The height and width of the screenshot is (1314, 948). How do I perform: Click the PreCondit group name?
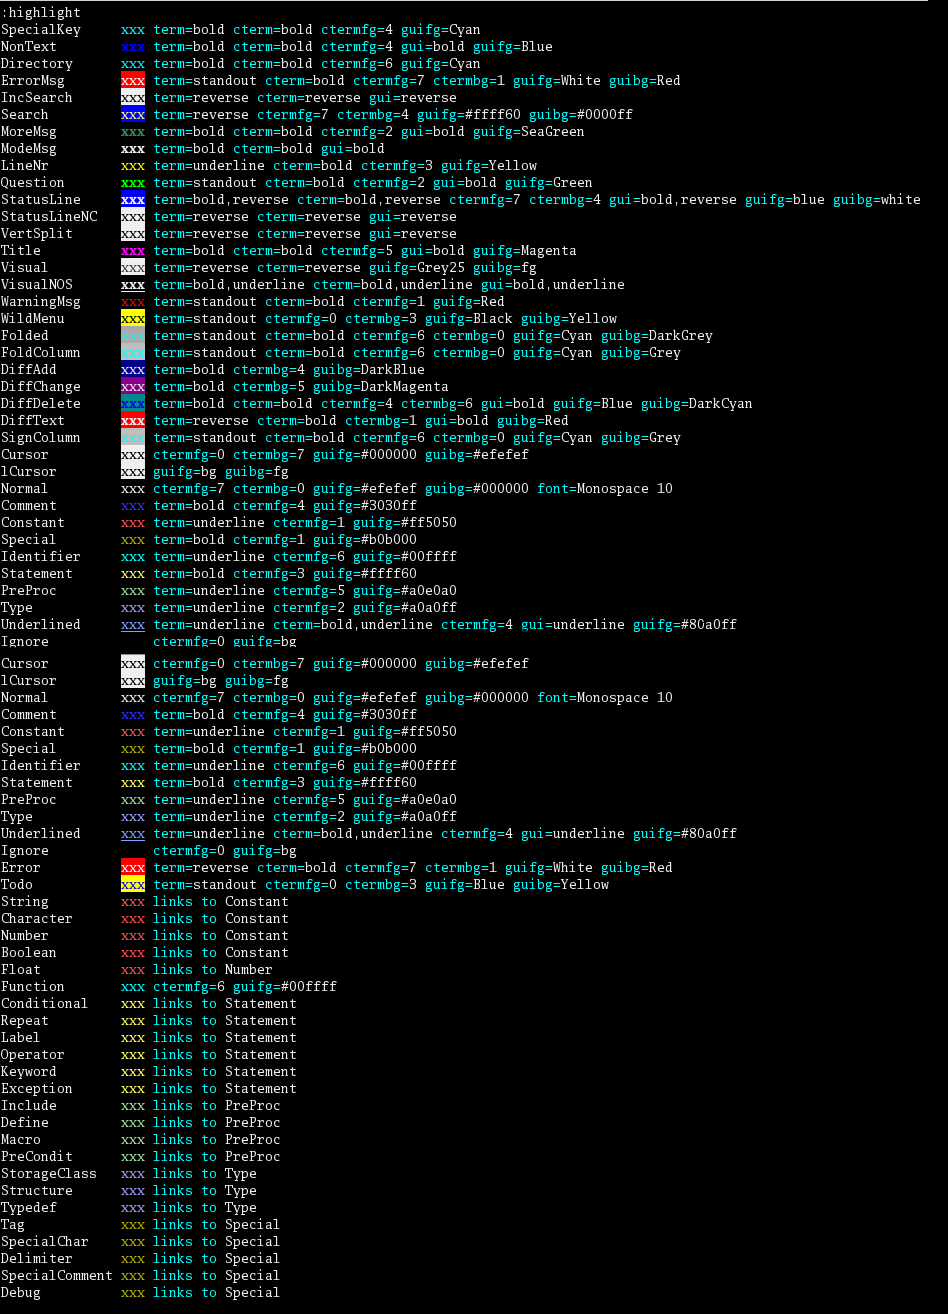click(x=37, y=1157)
